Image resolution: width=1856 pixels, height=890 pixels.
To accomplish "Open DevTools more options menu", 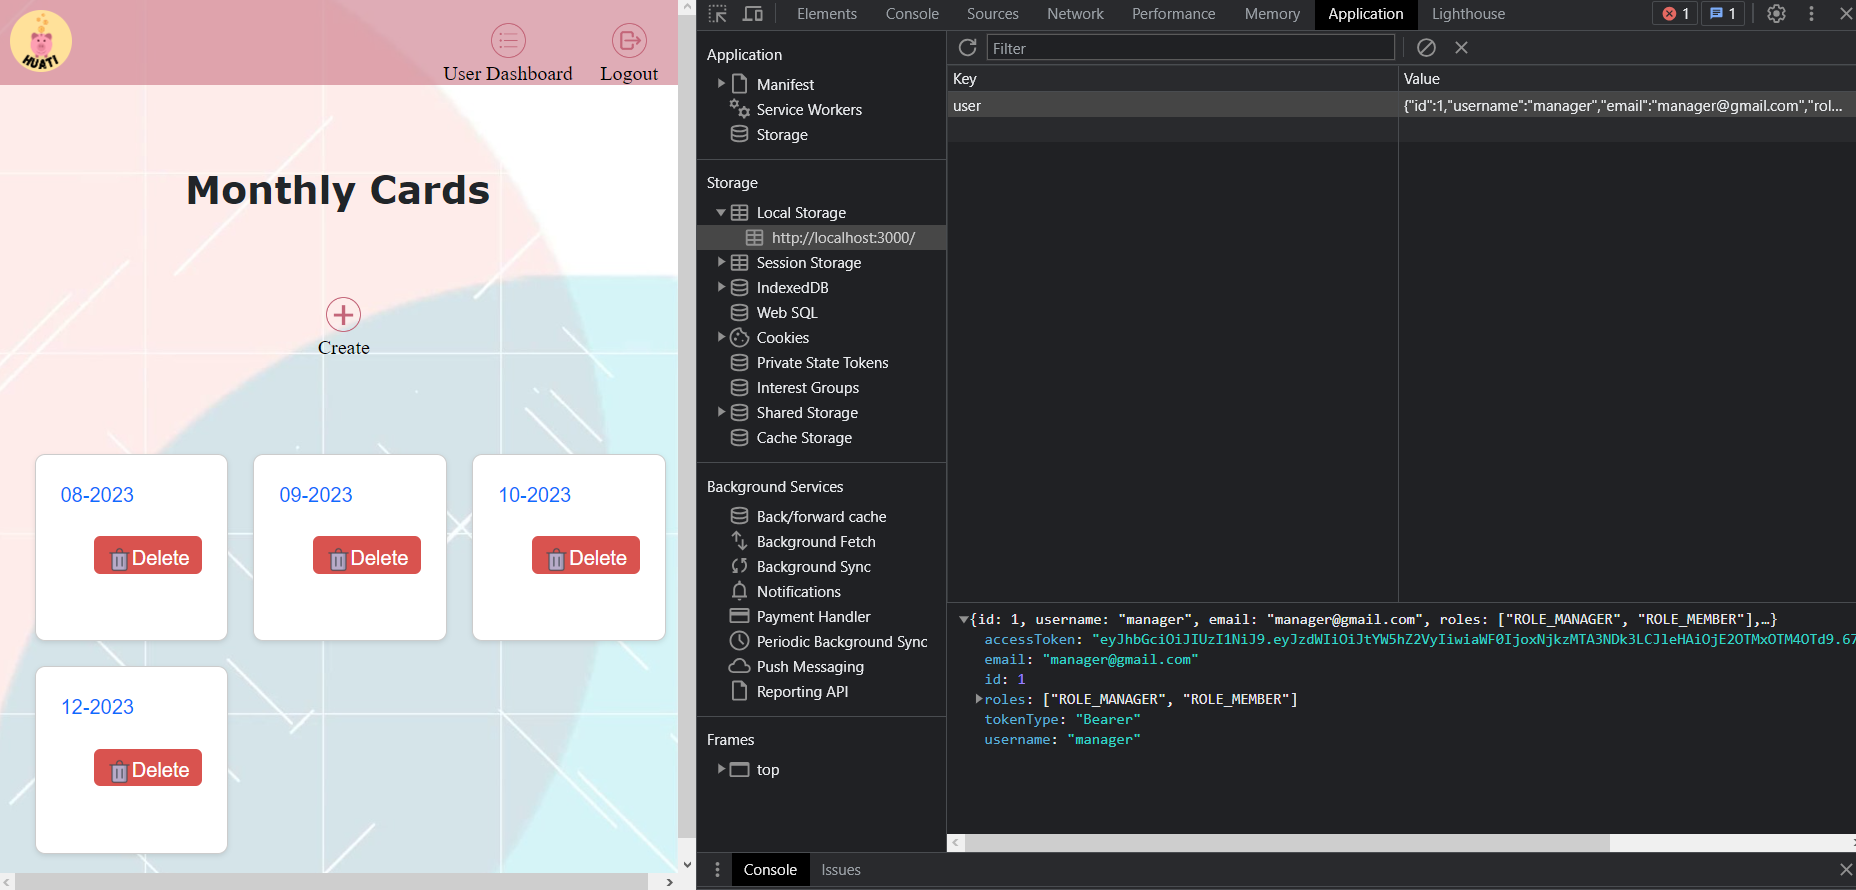I will (1811, 14).
